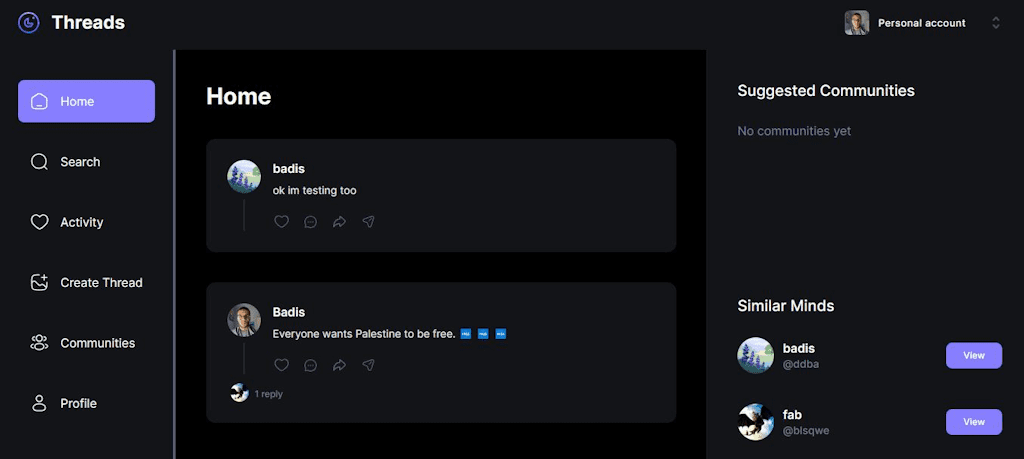Like the Palestine post by Badis
The image size is (1024, 459).
tap(281, 365)
